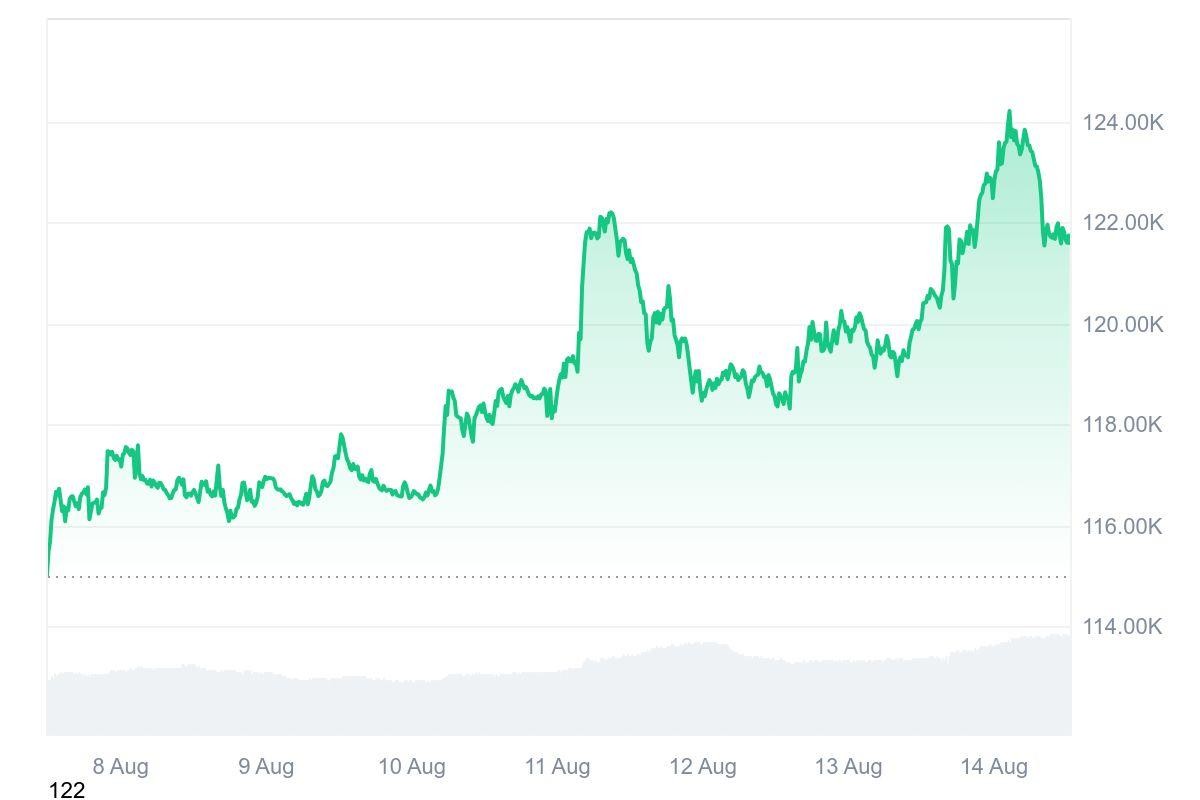Image resolution: width=1200 pixels, height=800 pixels.
Task: Select the 14 Aug date label
Action: pyautogui.click(x=993, y=767)
